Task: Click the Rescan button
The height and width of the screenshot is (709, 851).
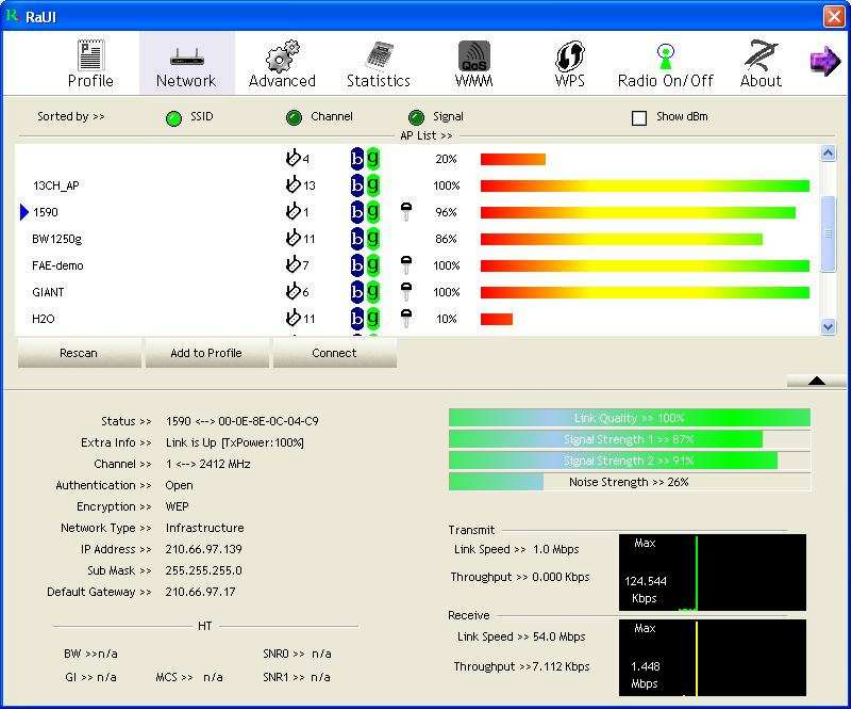Action: pyautogui.click(x=79, y=353)
